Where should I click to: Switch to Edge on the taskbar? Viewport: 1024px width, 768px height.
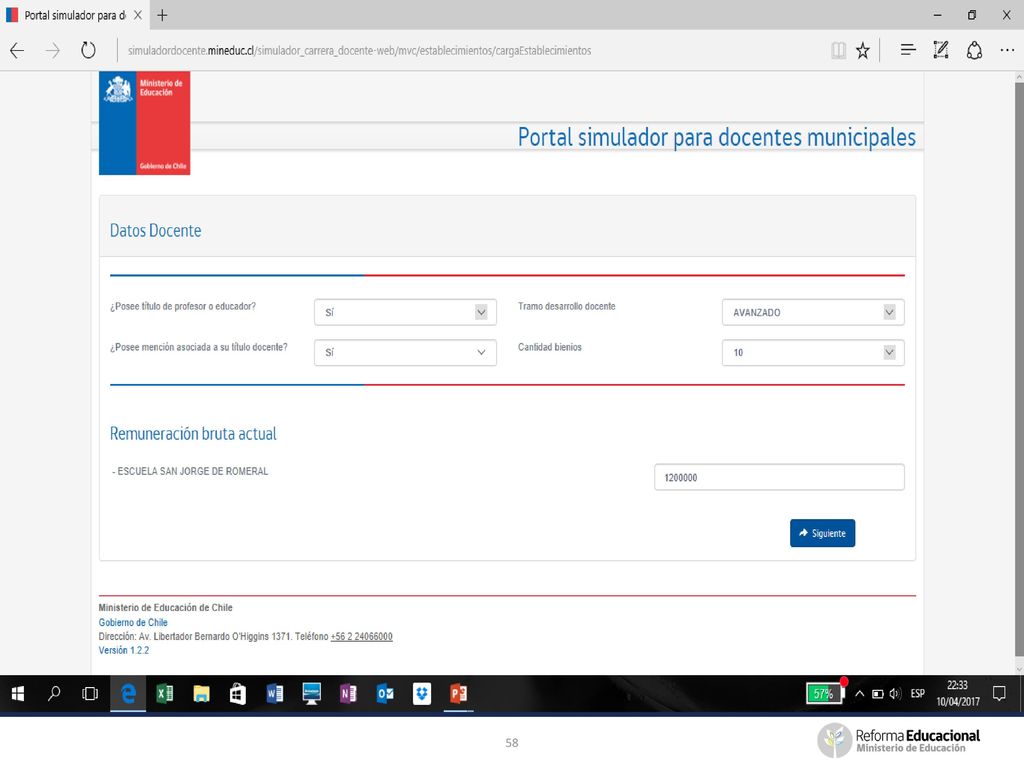128,694
